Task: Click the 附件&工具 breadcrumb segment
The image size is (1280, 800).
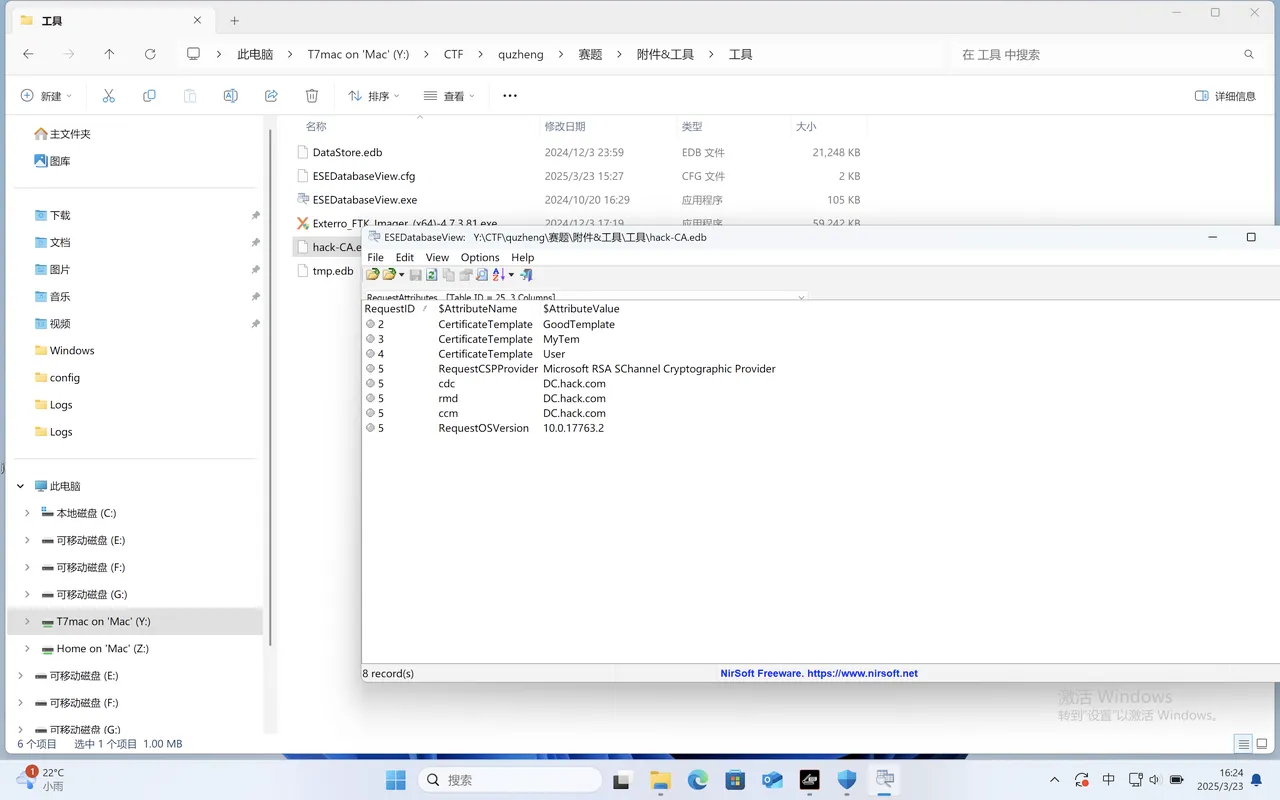Action: click(665, 54)
